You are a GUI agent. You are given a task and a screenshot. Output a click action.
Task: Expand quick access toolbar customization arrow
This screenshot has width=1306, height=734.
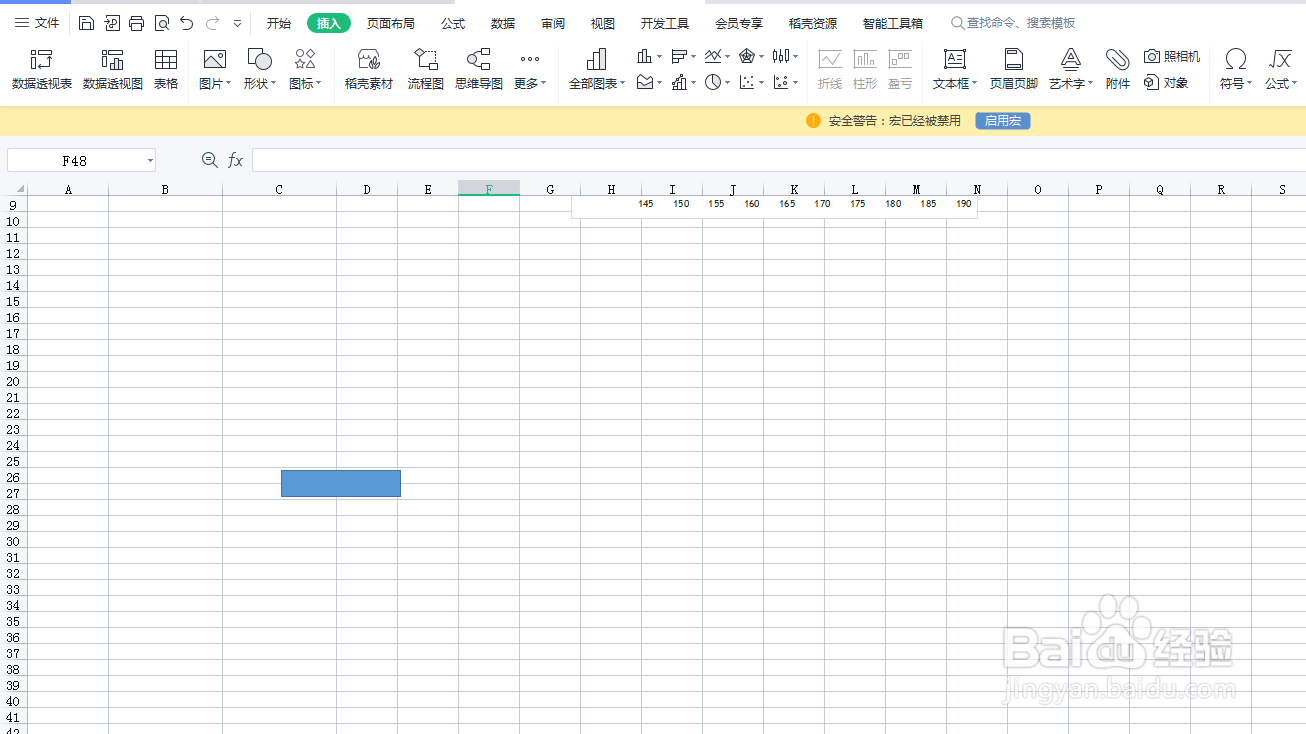(237, 23)
